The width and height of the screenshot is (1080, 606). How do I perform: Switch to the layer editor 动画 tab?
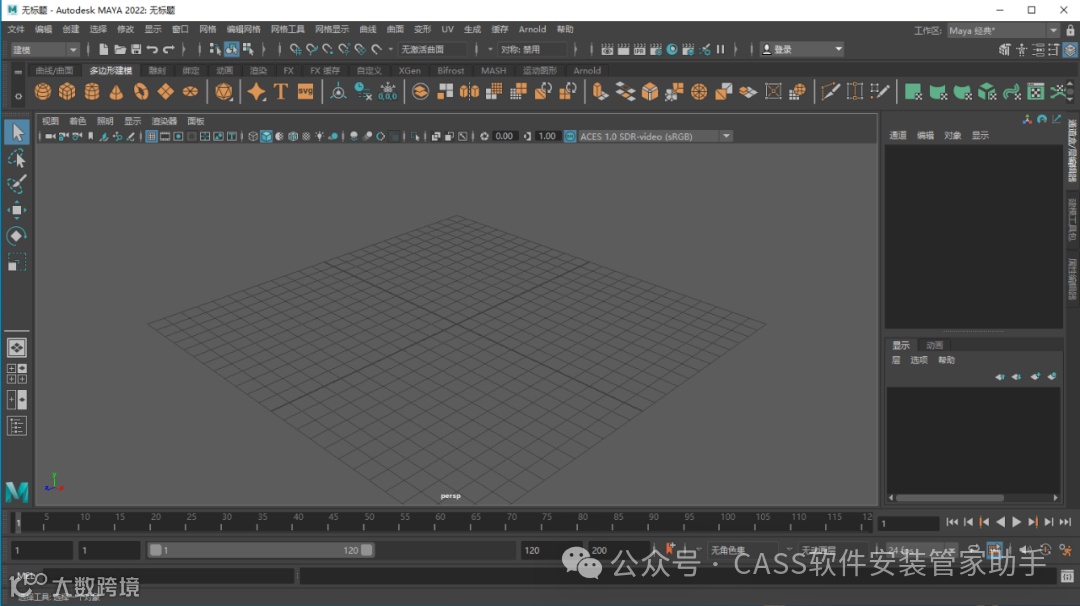pos(934,345)
